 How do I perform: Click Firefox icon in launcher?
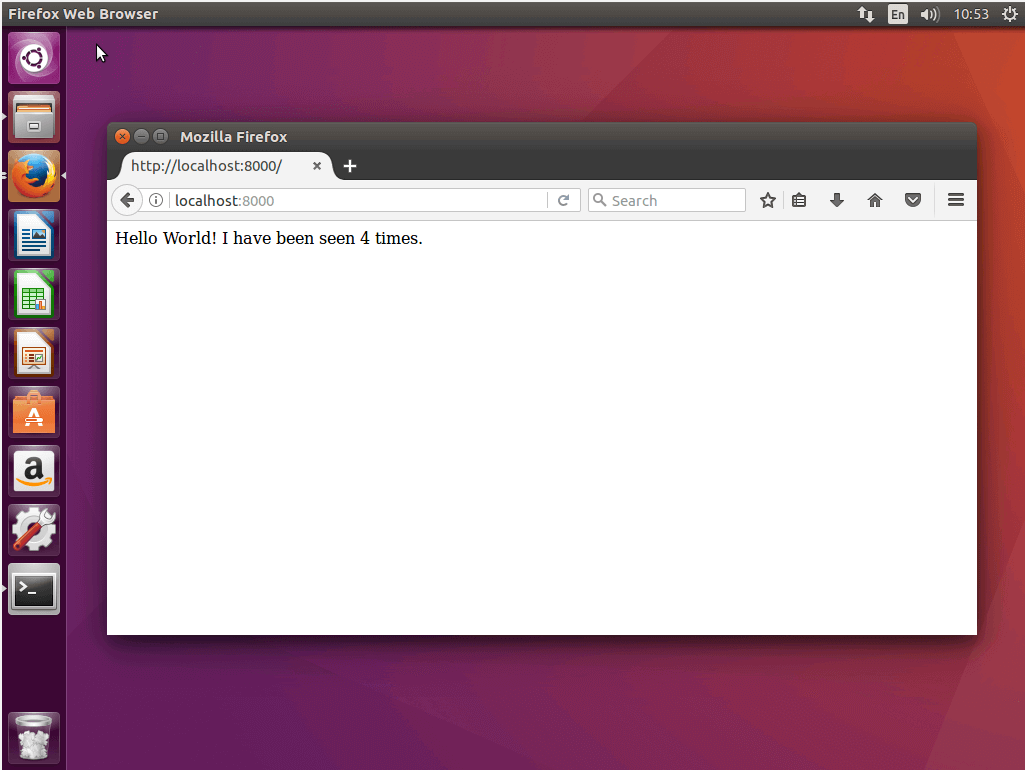(x=34, y=176)
